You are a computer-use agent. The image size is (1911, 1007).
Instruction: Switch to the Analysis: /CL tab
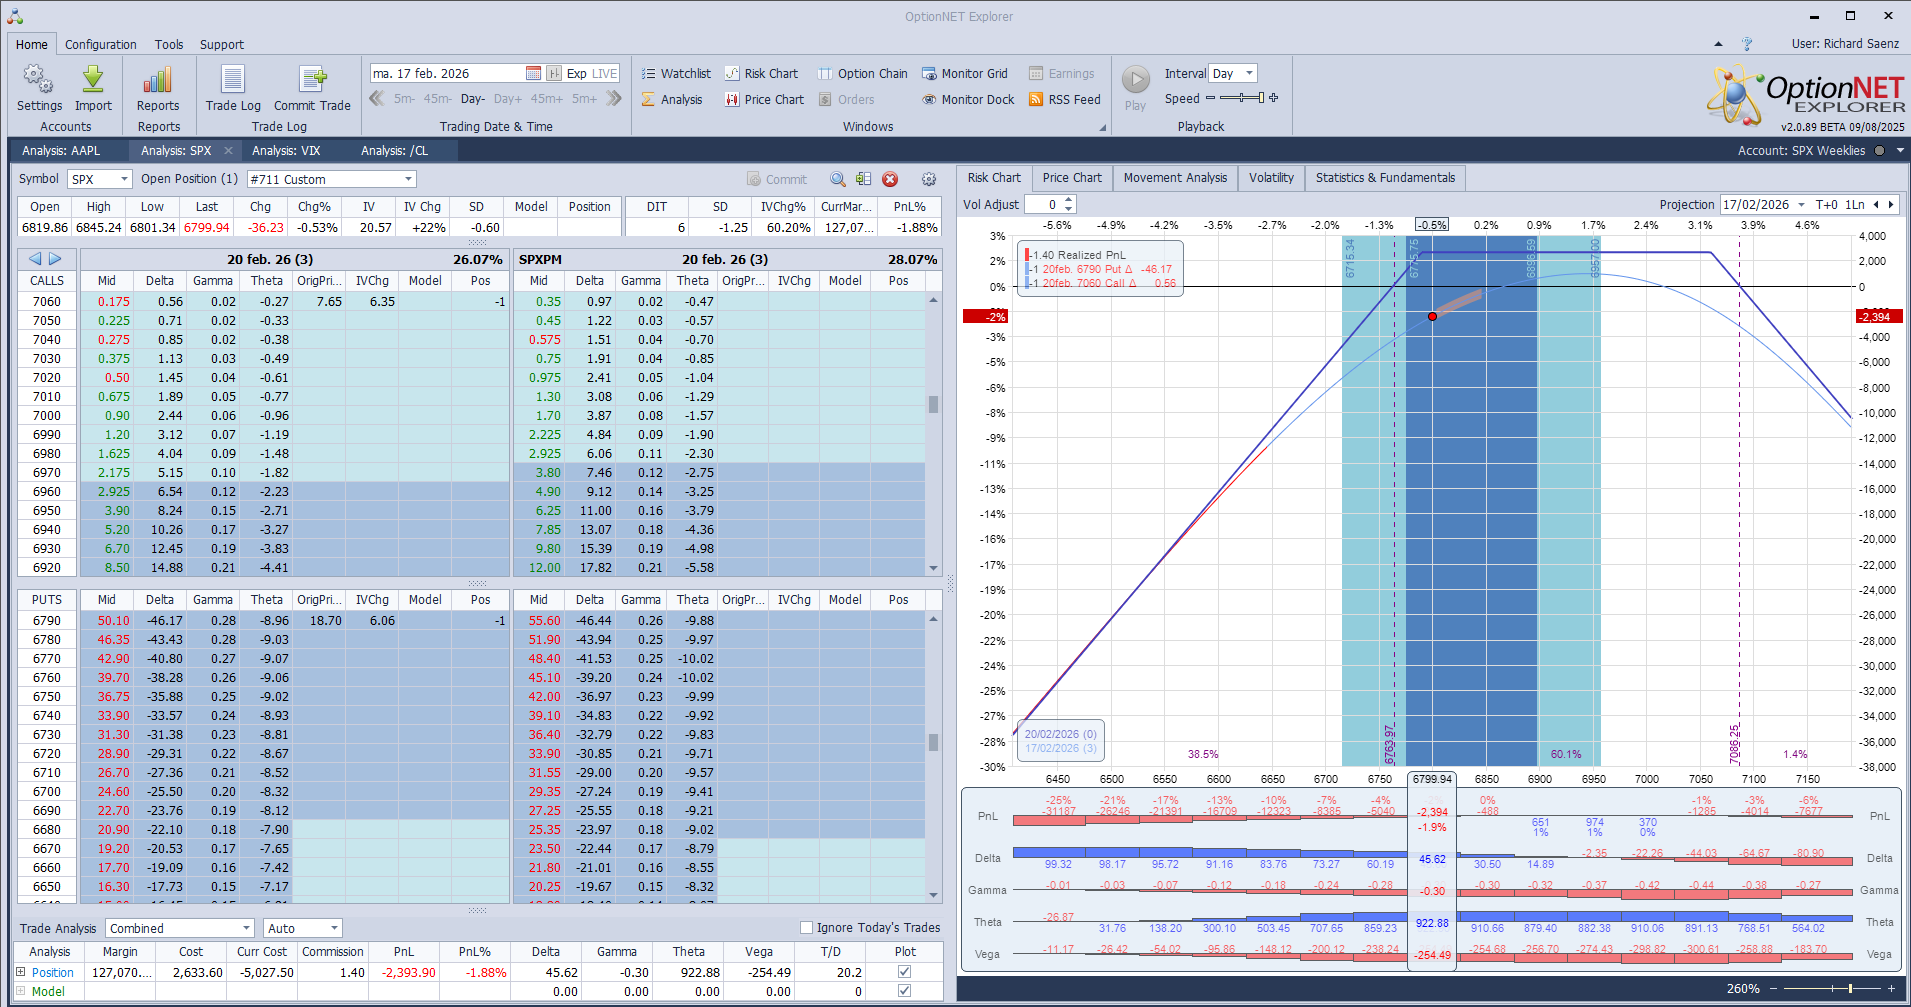[x=394, y=150]
